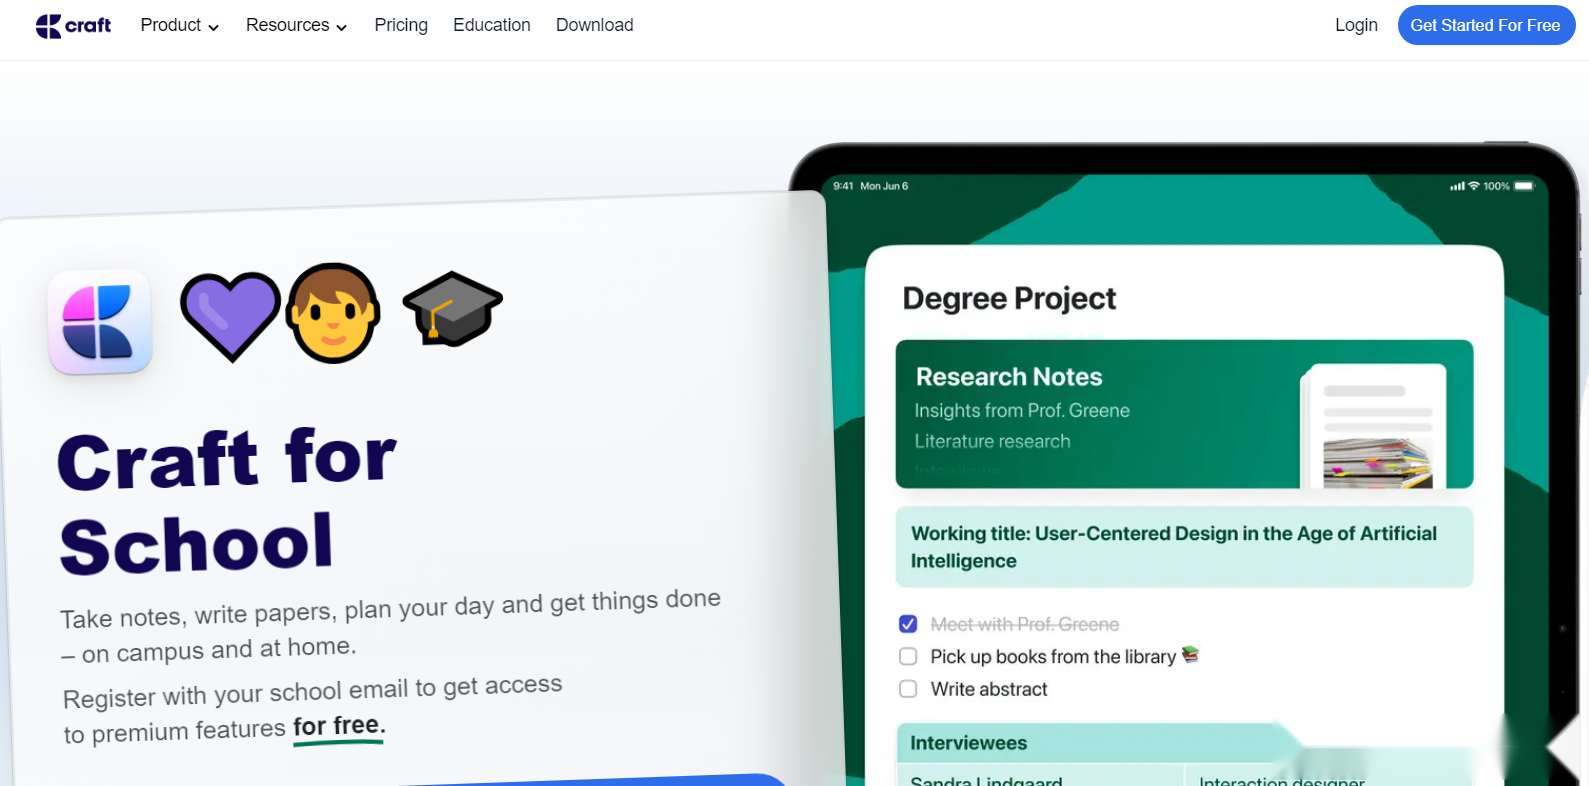Click the Write abstract task text

tap(989, 689)
